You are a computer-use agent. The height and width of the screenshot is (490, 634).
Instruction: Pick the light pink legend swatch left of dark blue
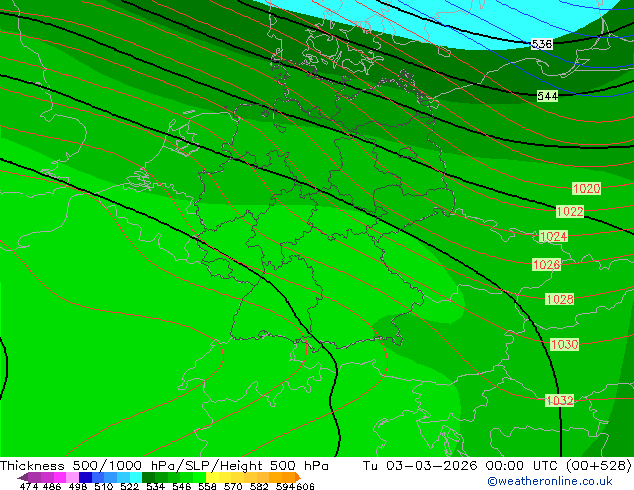tap(72, 477)
